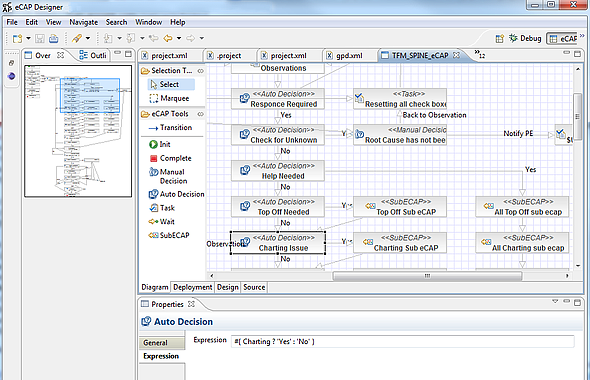The width and height of the screenshot is (590, 380).
Task: Open the Edit menu
Action: point(32,22)
